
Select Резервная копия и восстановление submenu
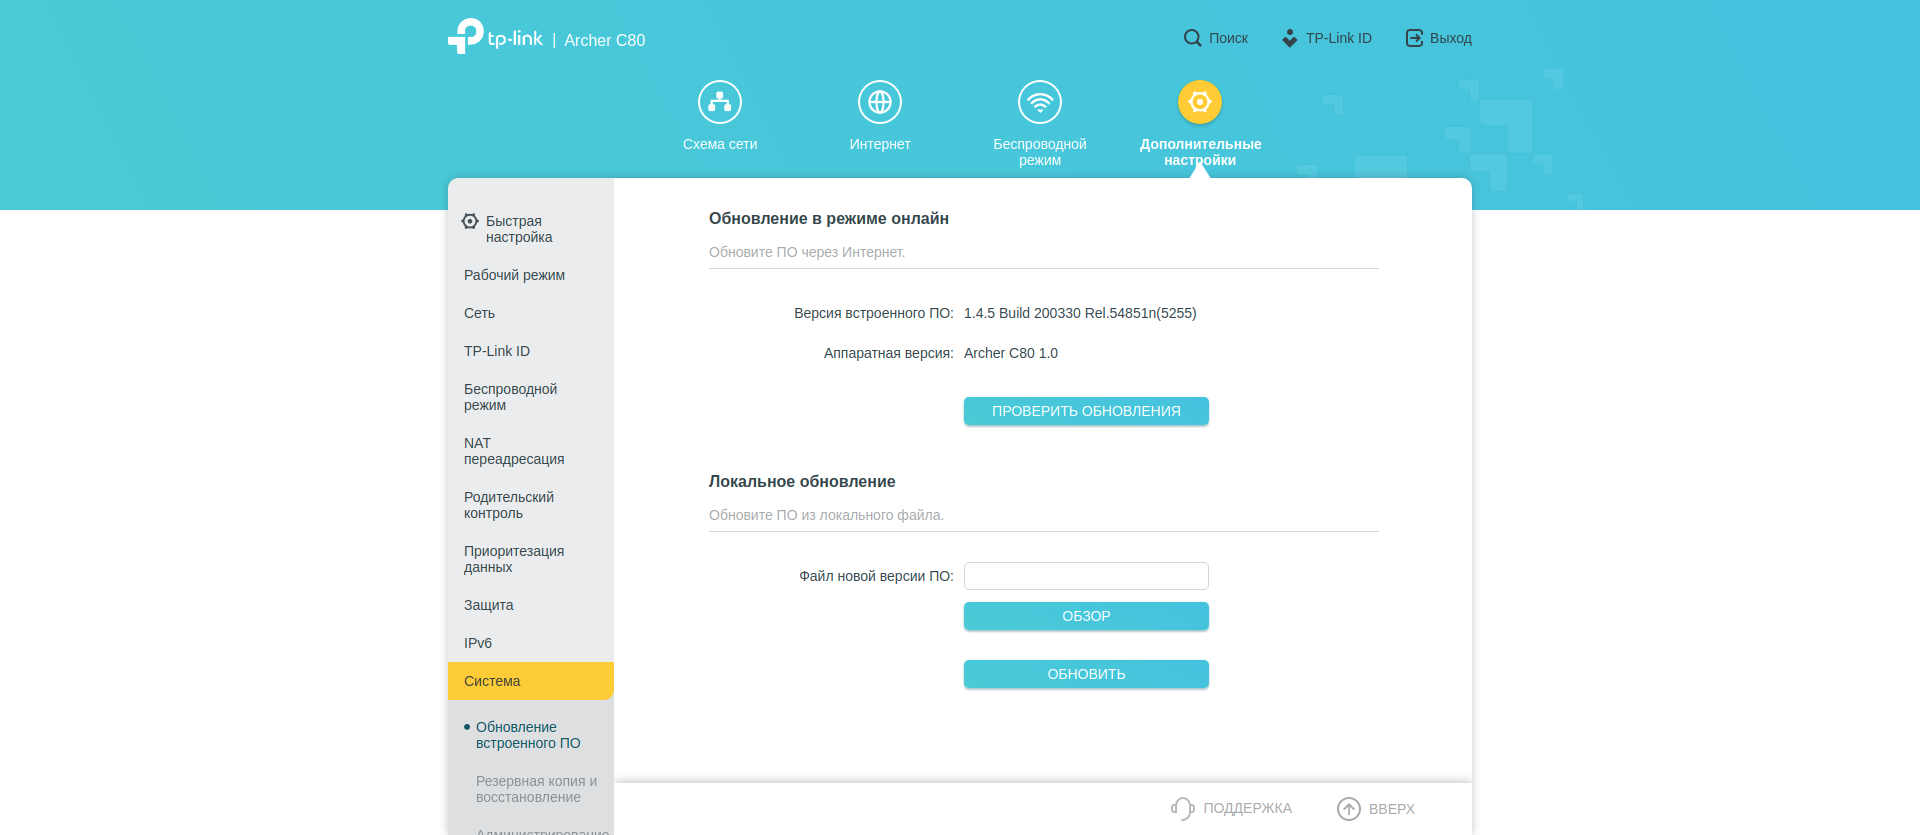[536, 789]
